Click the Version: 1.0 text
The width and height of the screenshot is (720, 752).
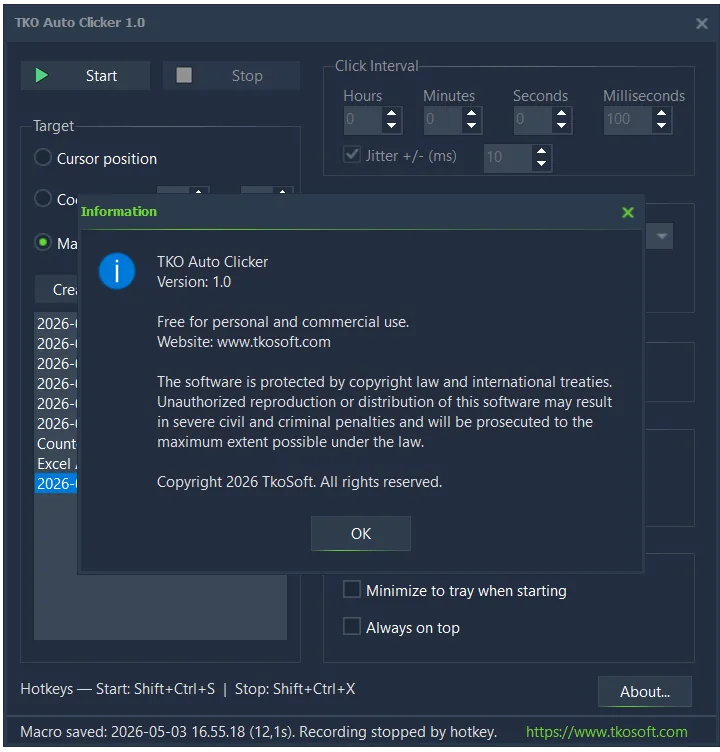coord(194,282)
